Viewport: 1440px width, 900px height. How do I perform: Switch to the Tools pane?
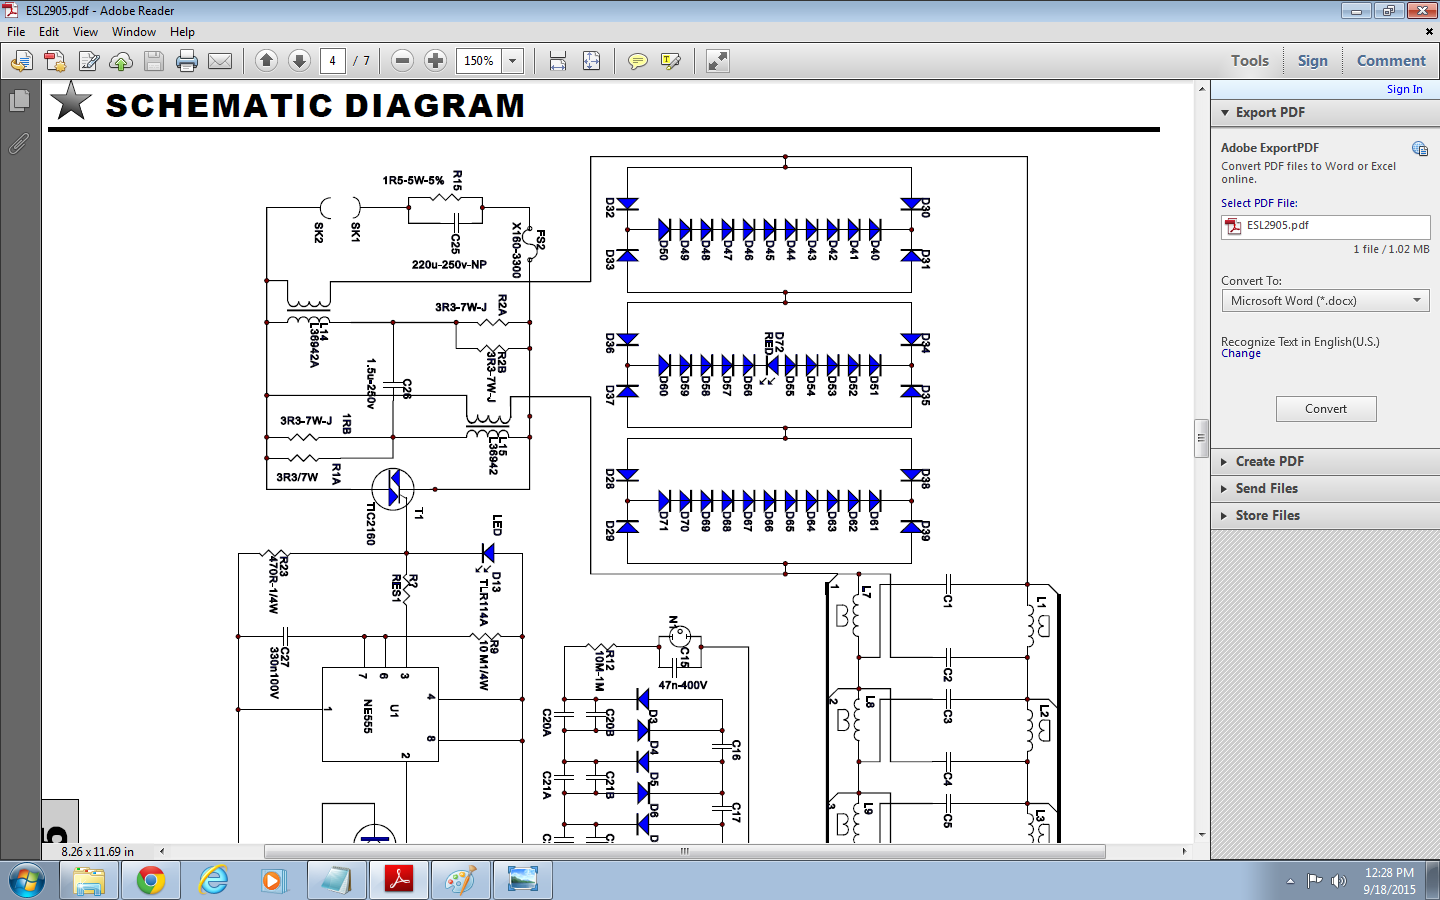[1250, 61]
